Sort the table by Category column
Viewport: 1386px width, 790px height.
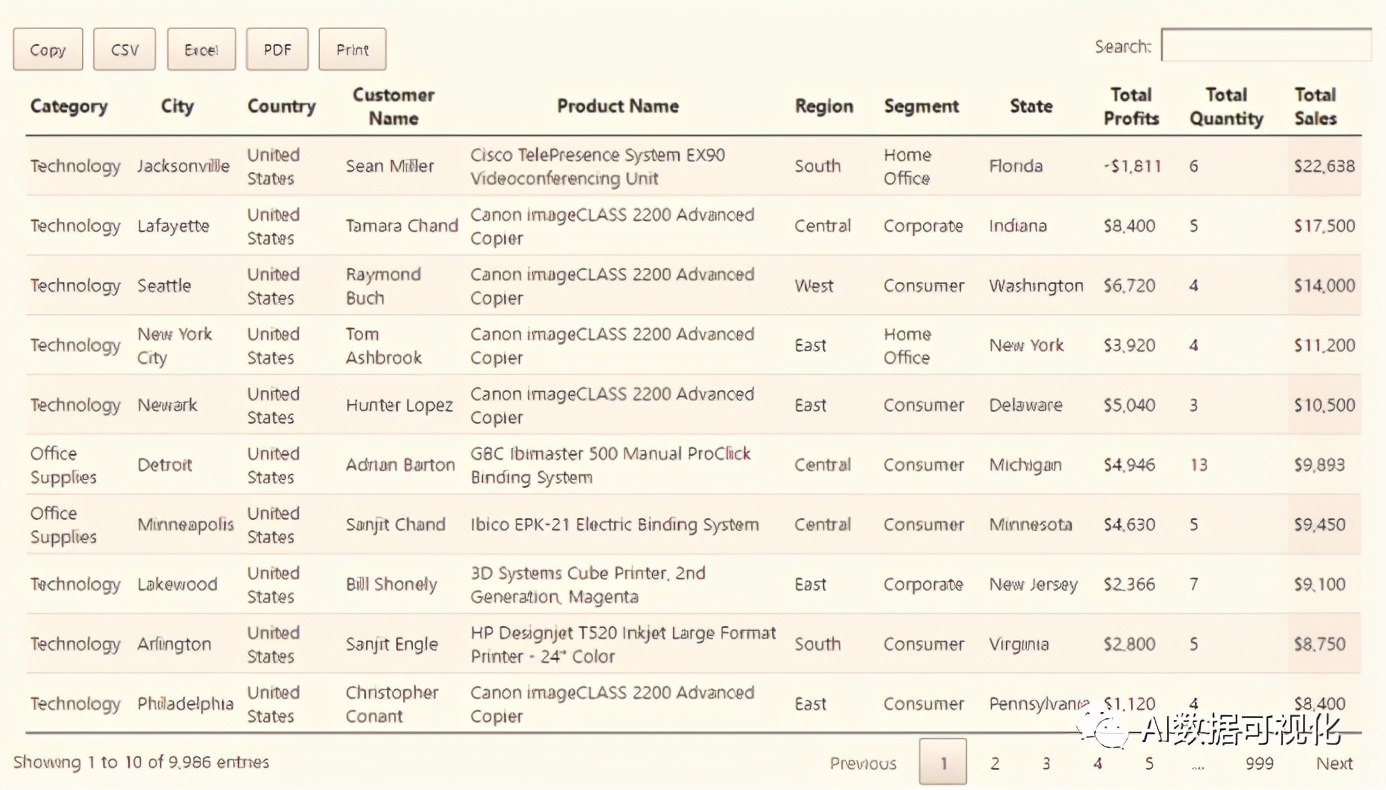tap(69, 107)
